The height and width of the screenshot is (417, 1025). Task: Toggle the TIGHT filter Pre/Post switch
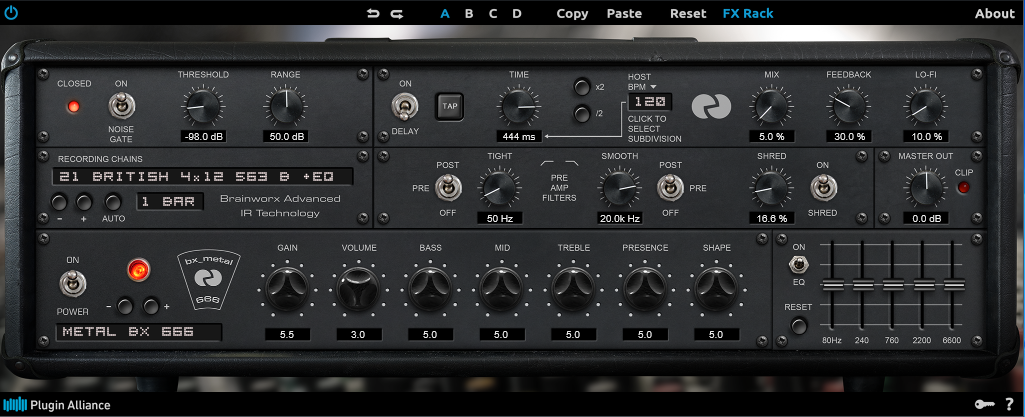pyautogui.click(x=448, y=188)
